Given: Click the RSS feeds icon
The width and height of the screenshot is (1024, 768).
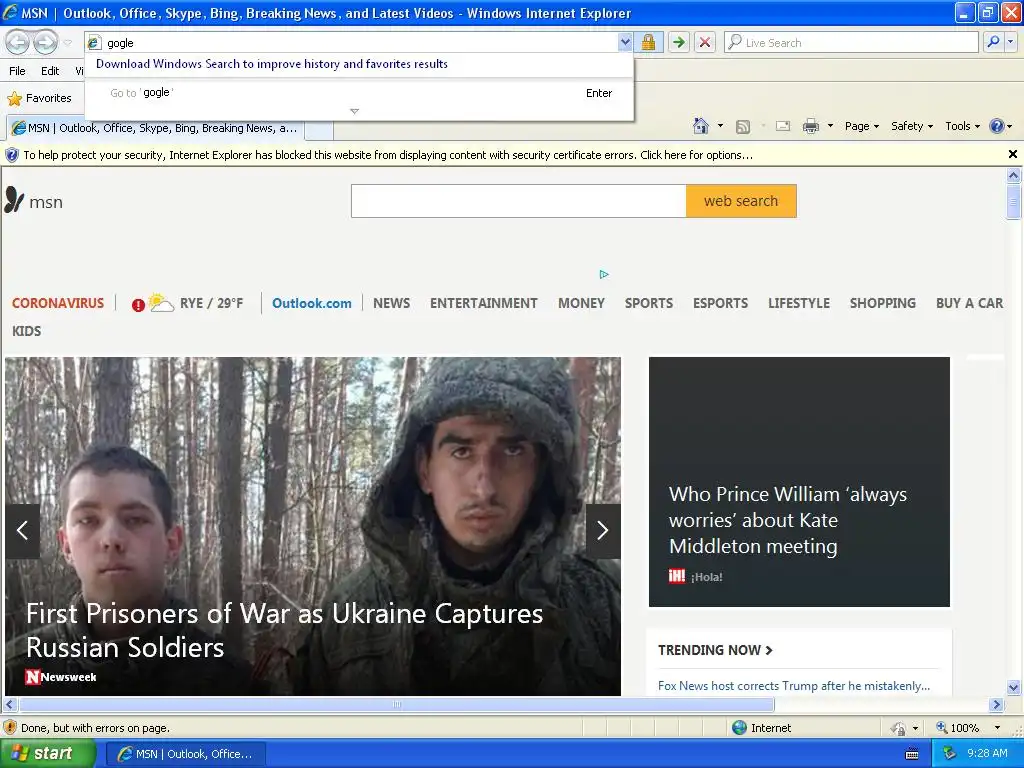Looking at the screenshot, I should [x=743, y=127].
